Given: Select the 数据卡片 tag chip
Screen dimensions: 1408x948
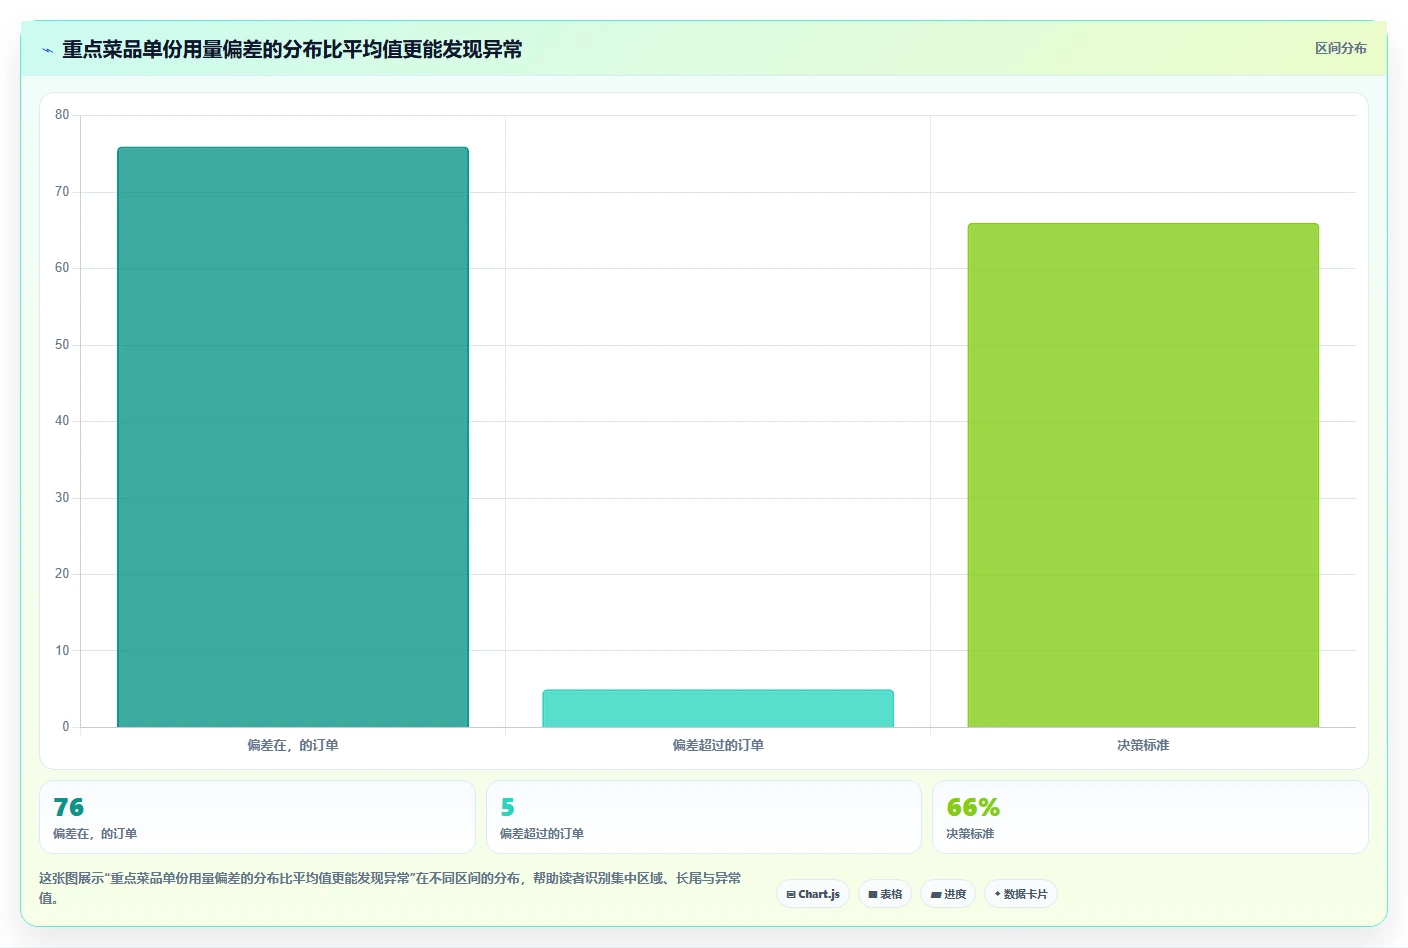Looking at the screenshot, I should coord(1021,894).
